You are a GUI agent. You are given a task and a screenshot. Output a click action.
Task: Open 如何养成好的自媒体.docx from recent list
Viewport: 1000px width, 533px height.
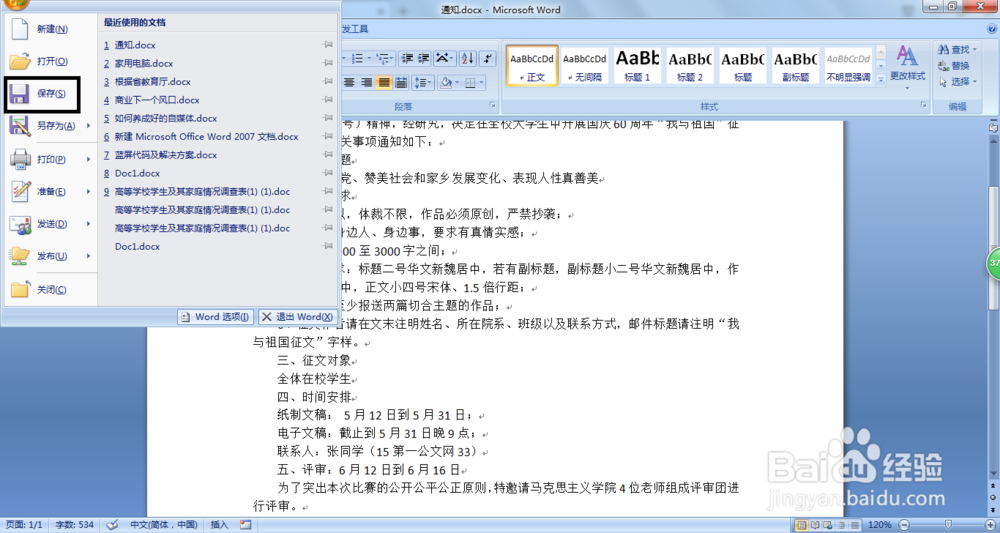(x=166, y=118)
